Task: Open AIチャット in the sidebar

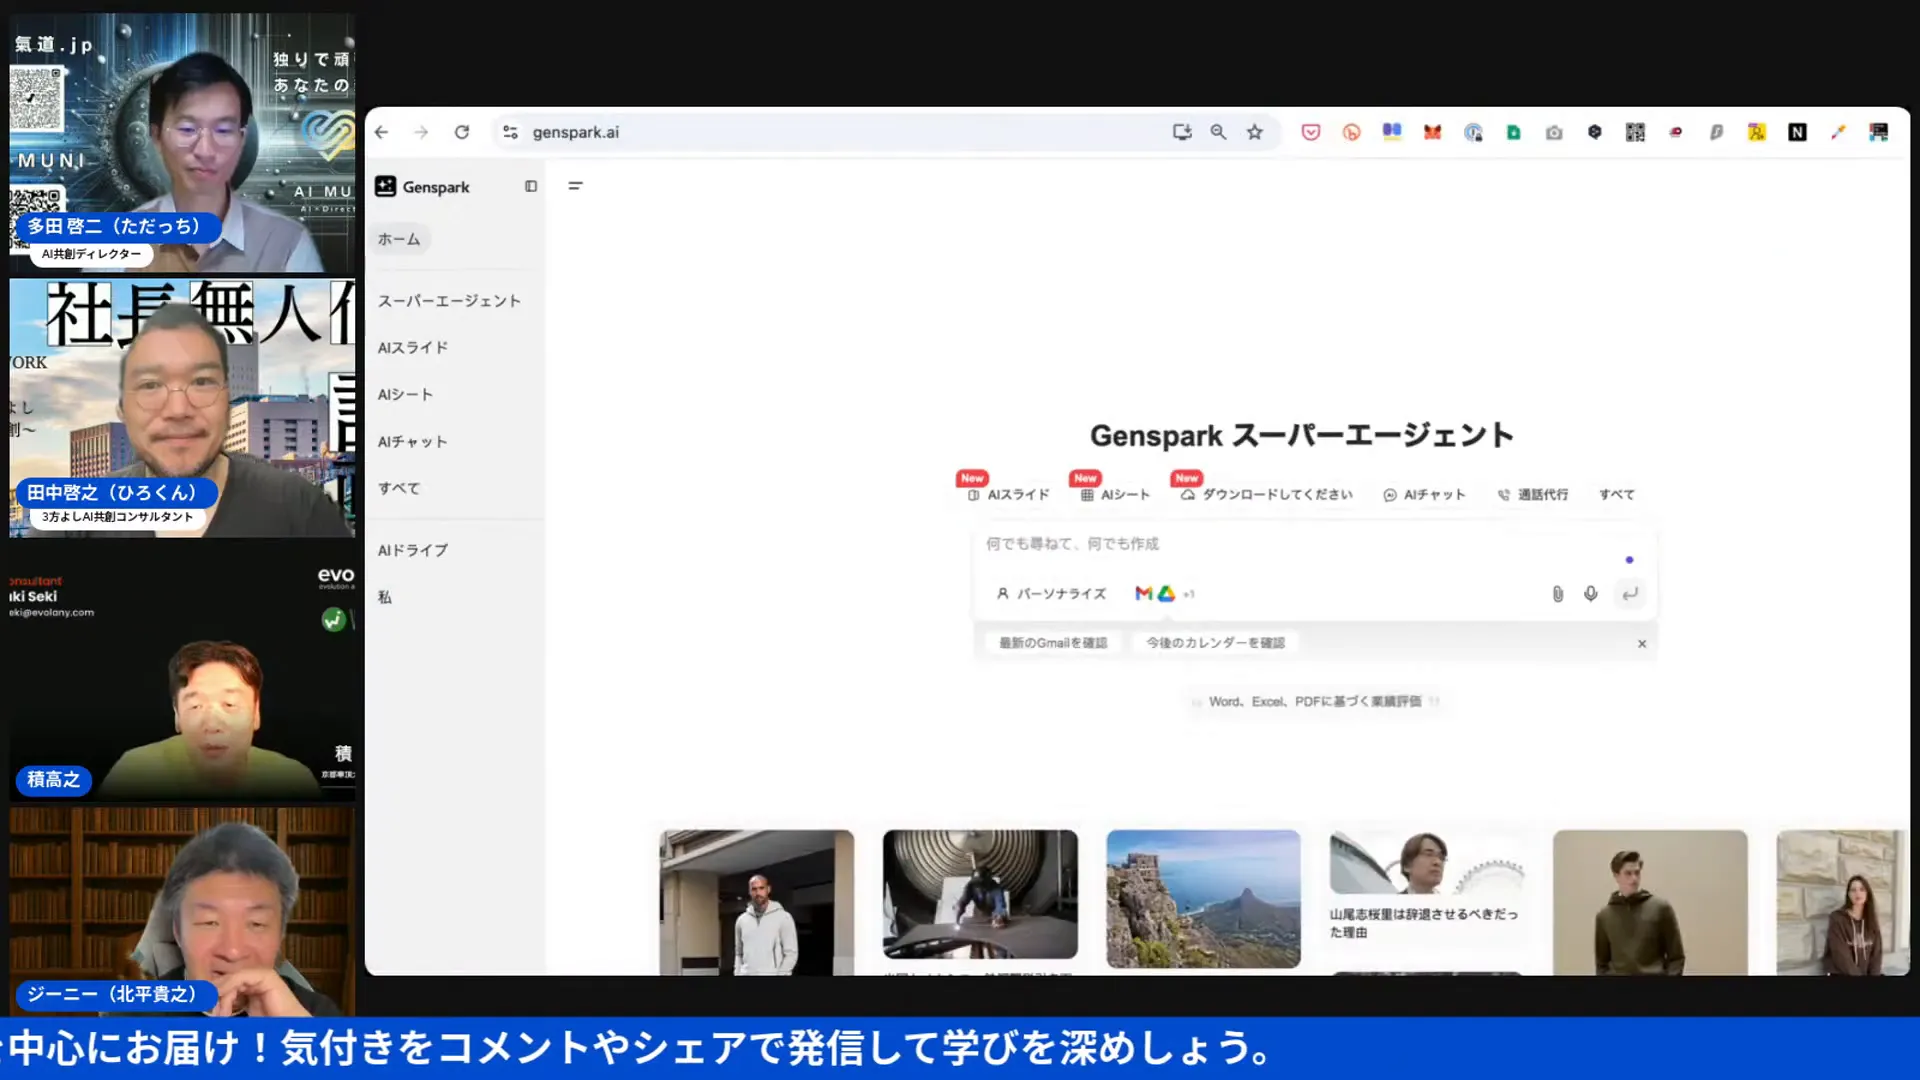Action: (x=412, y=442)
